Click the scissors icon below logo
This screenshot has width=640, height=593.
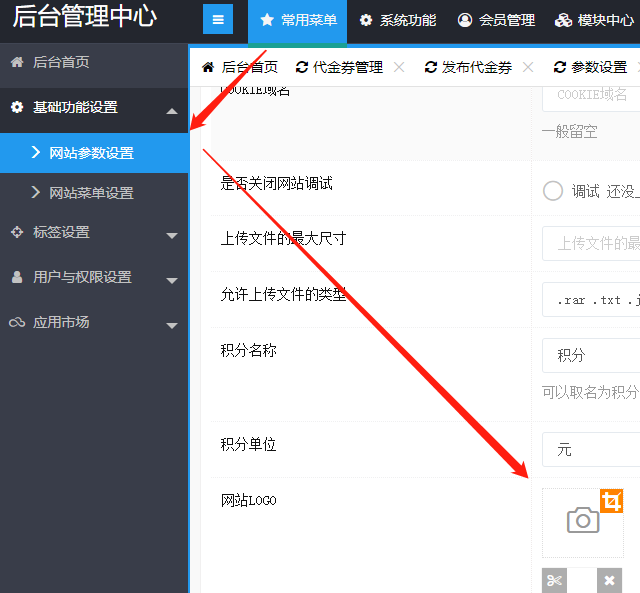(x=554, y=581)
